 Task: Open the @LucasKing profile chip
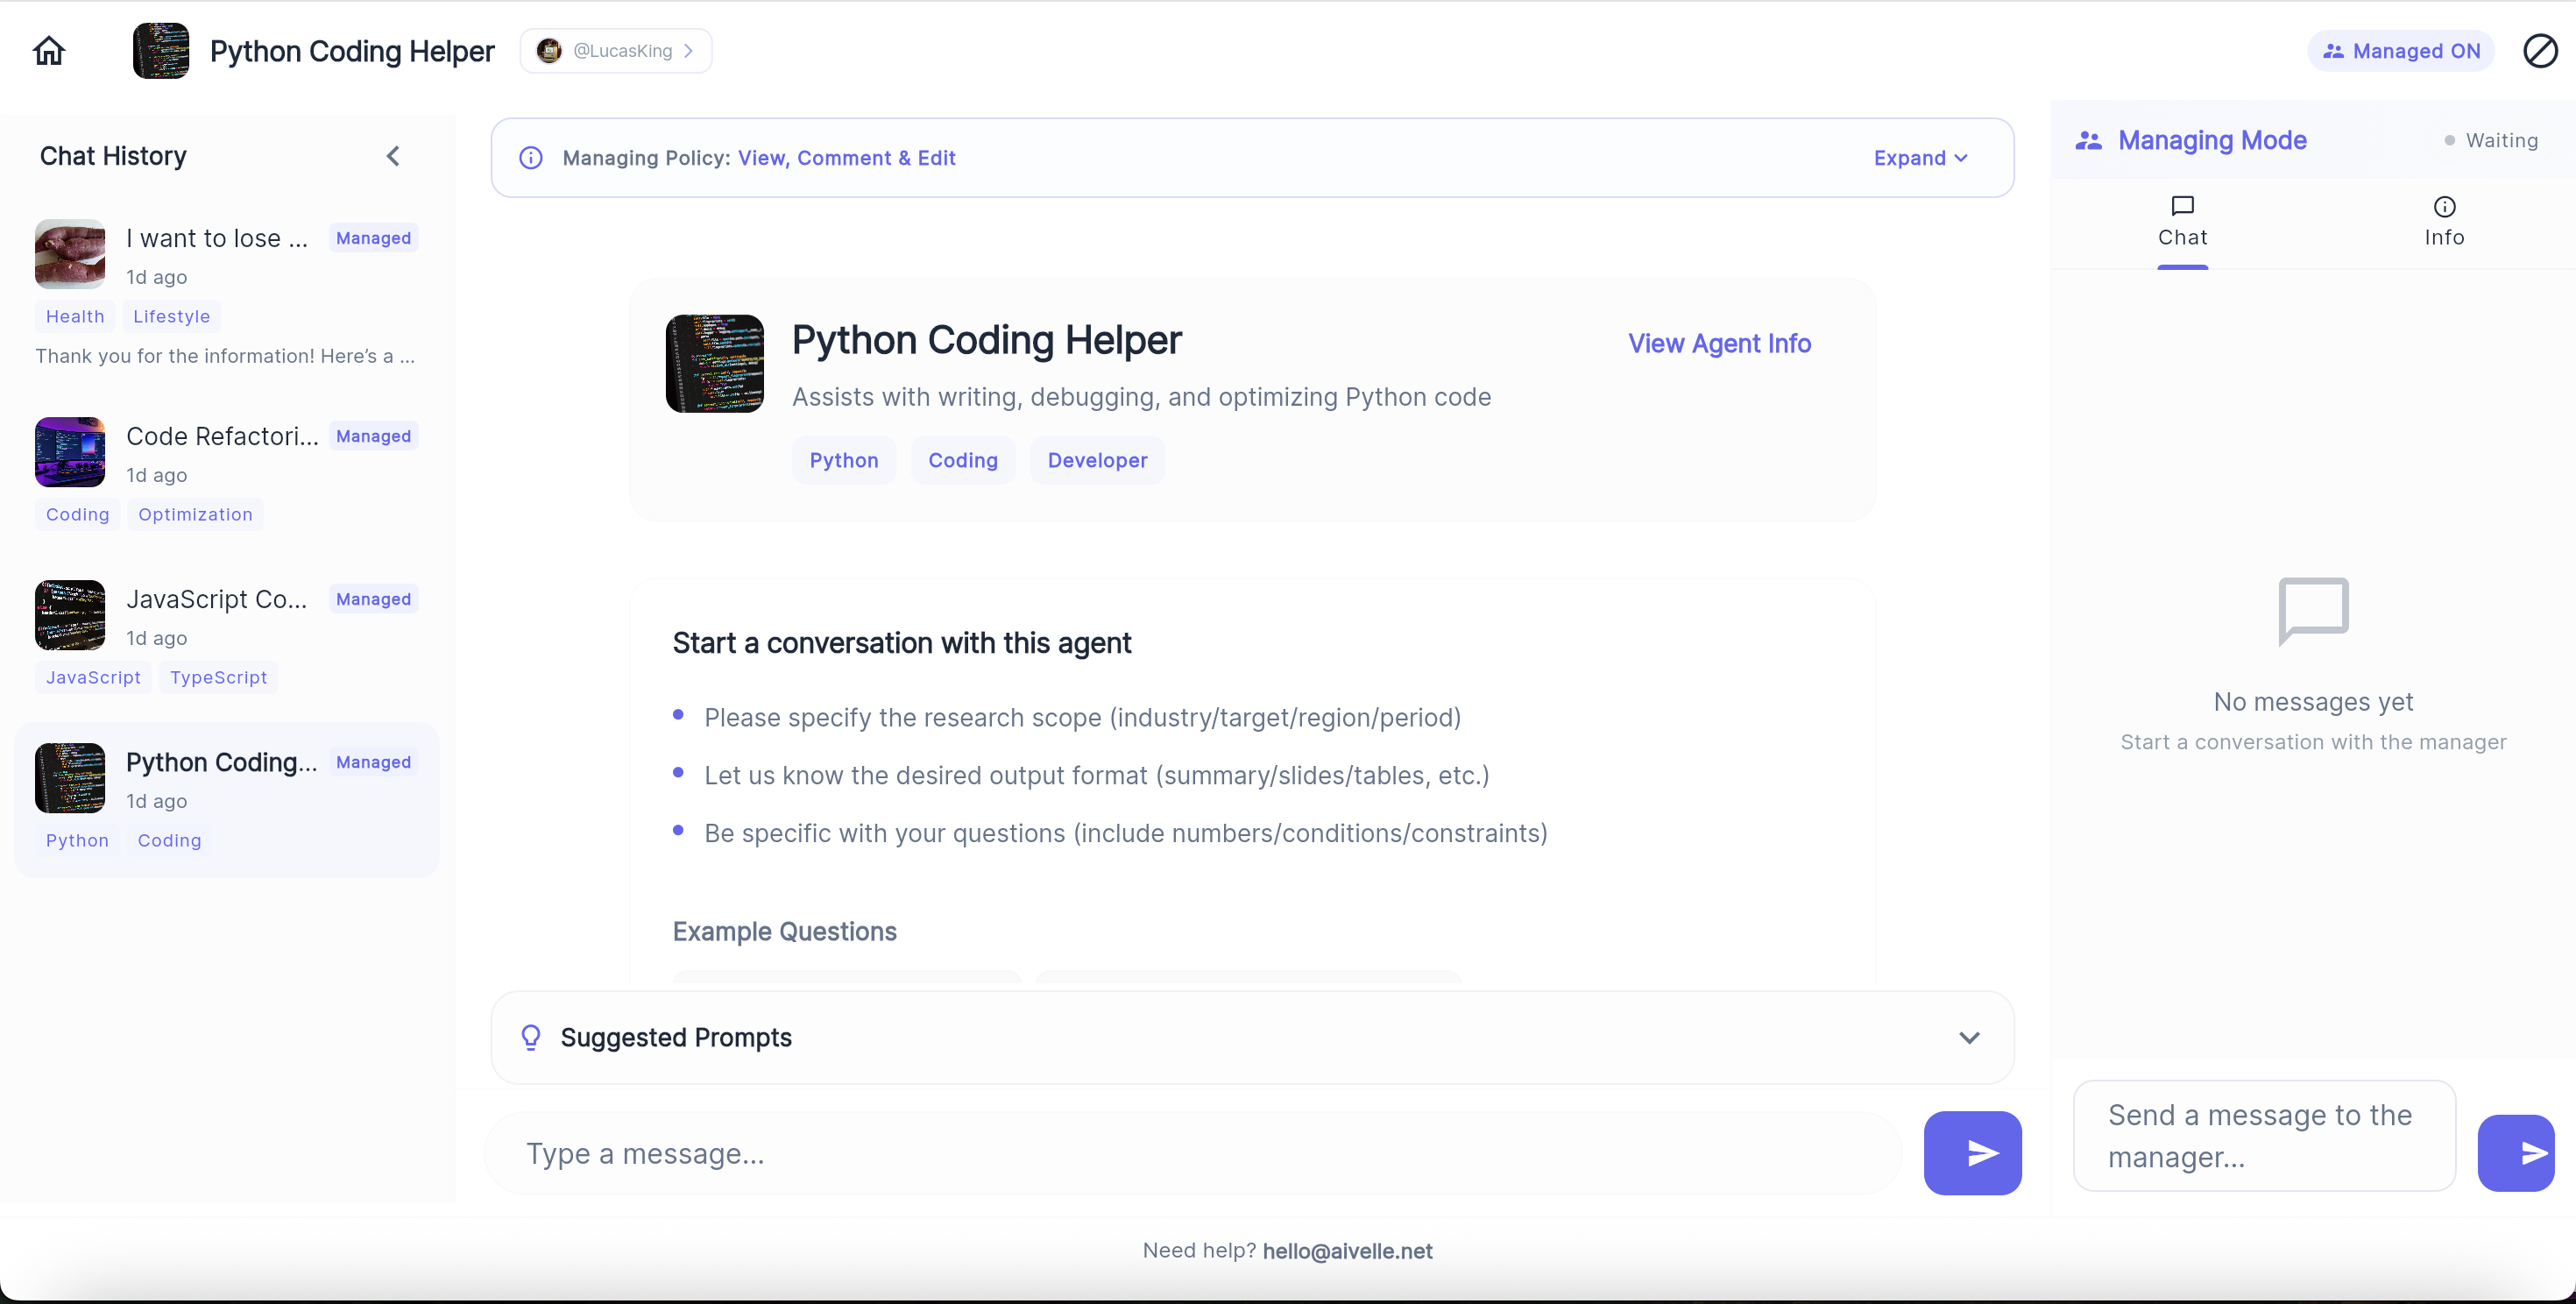click(615, 51)
